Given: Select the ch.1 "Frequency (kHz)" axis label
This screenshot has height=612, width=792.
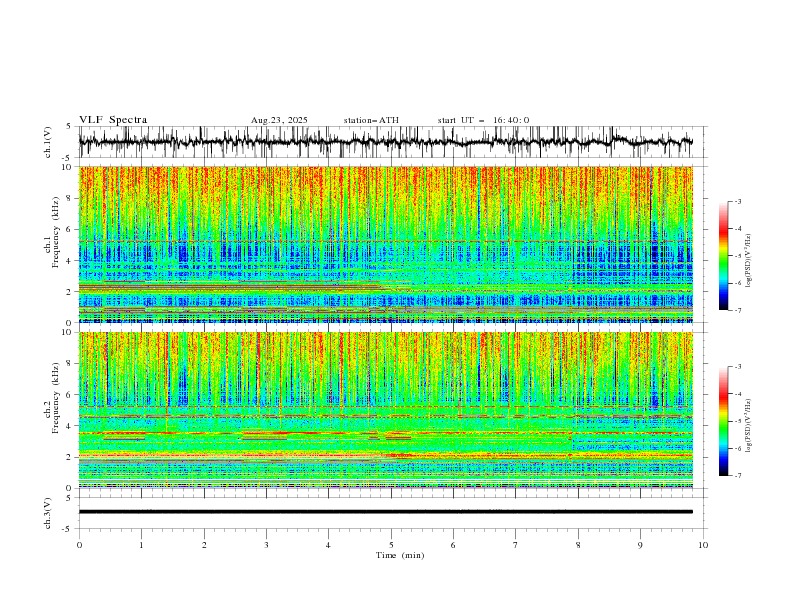Looking at the screenshot, I should (x=56, y=232).
